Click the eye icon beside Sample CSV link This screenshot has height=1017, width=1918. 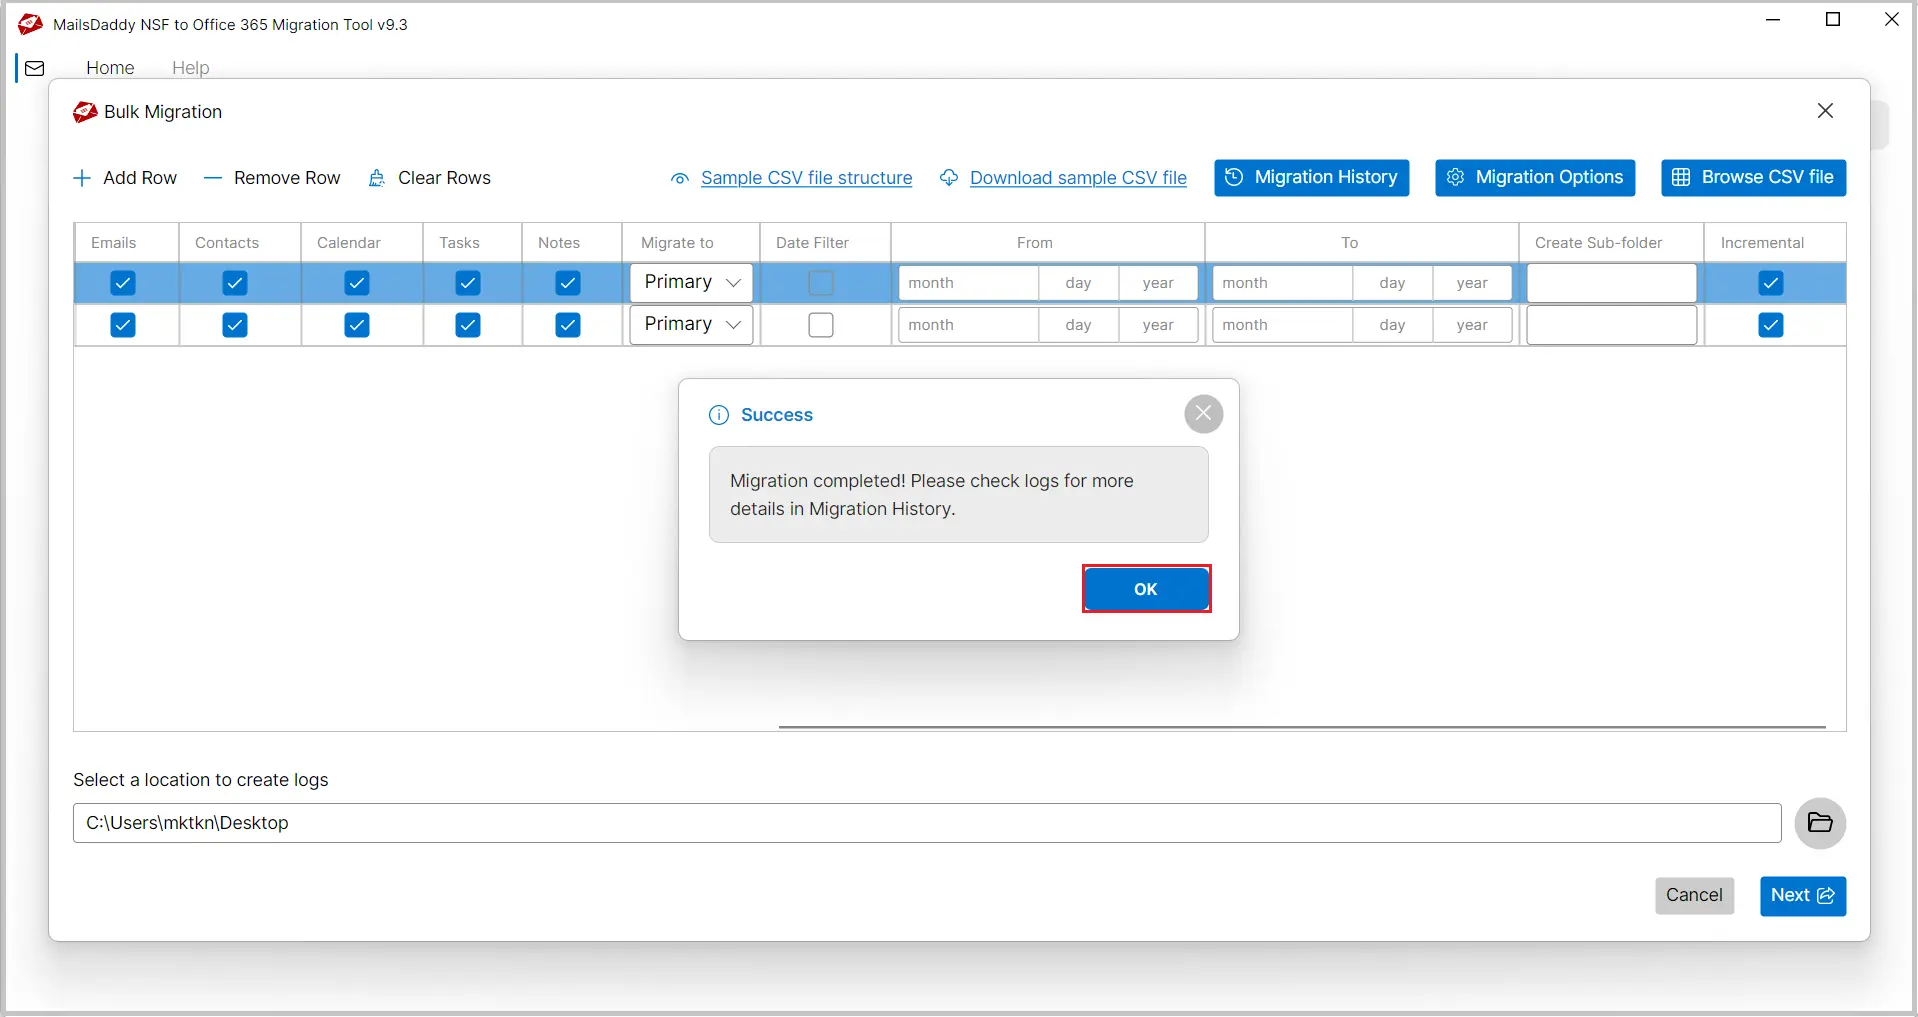680,179
